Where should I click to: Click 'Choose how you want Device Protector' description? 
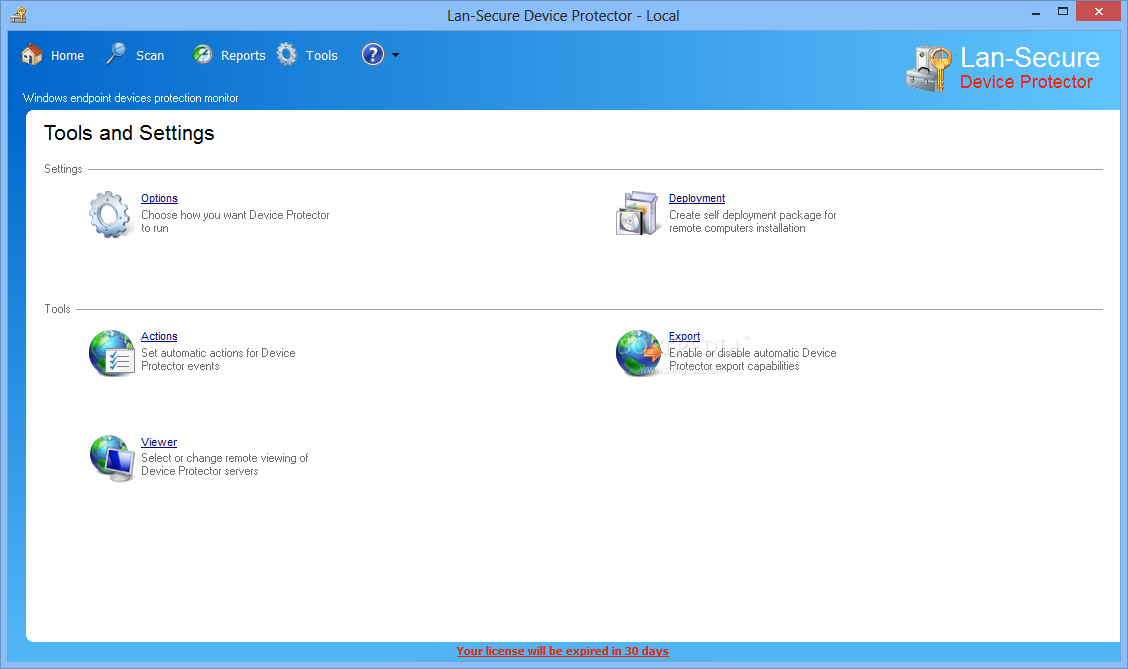point(235,222)
